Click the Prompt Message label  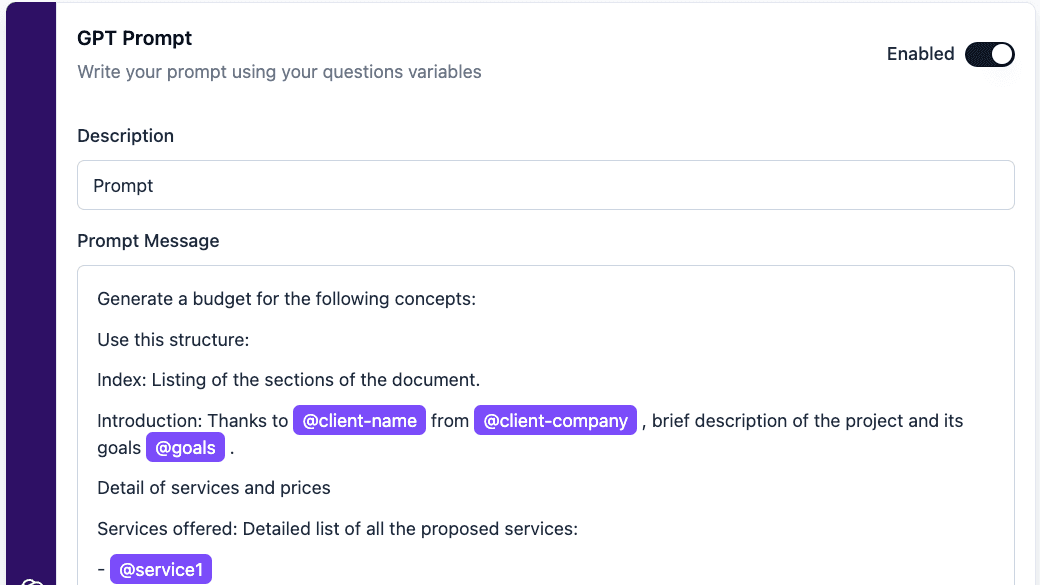pyautogui.click(x=148, y=241)
